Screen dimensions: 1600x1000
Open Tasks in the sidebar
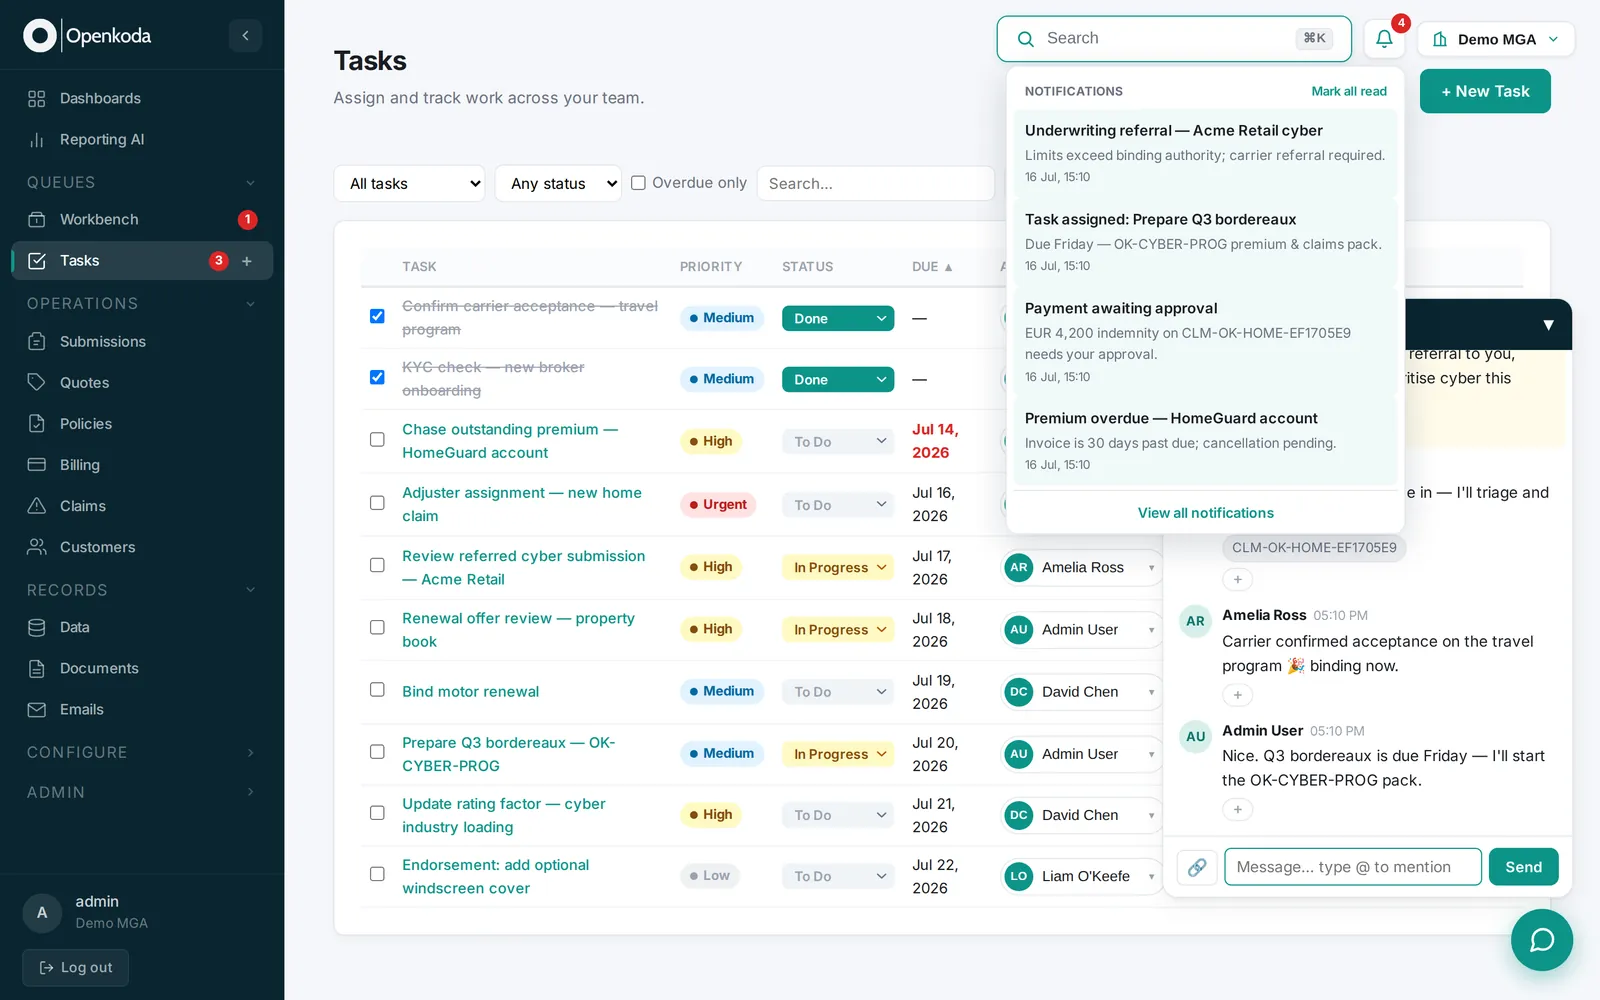142,261
